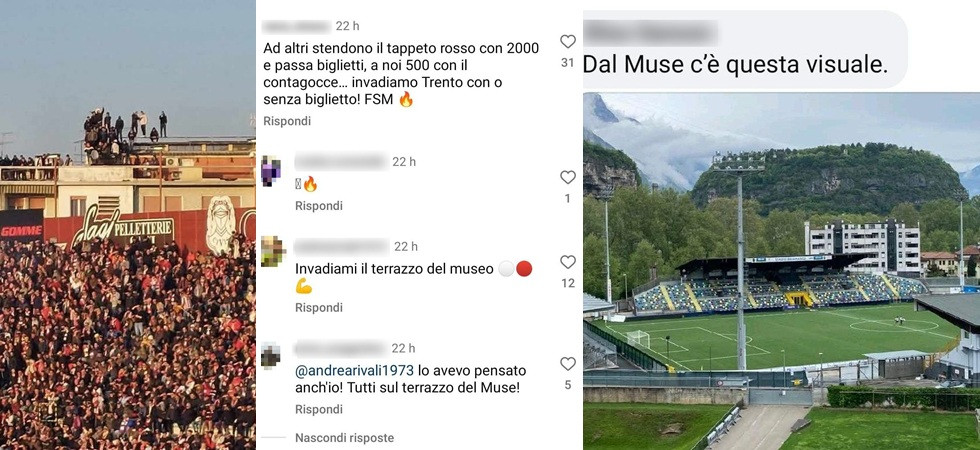The image size is (980, 450).
Task: Like the 'Invadiami il terrazzo del museo' comment
Action: pos(568,262)
